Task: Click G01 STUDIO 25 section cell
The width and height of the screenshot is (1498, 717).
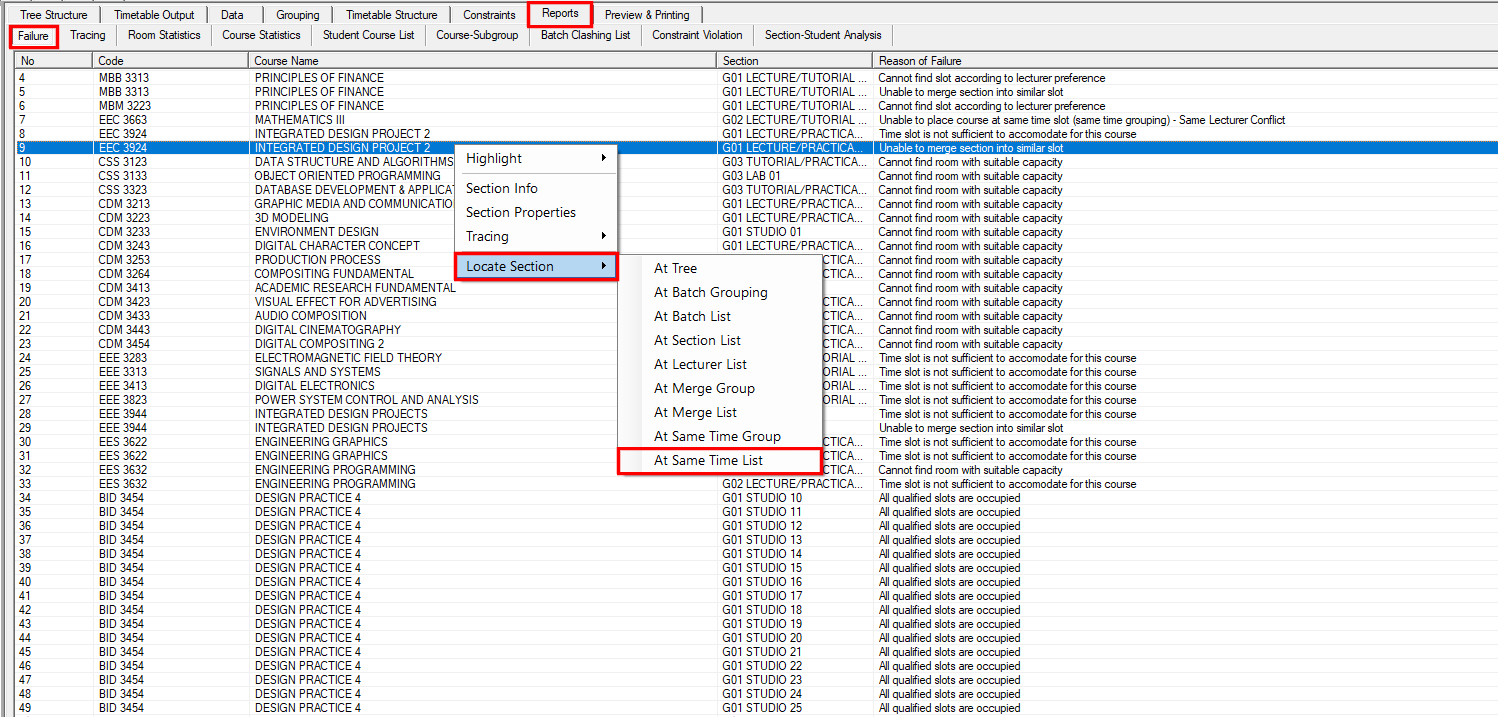Action: click(762, 708)
